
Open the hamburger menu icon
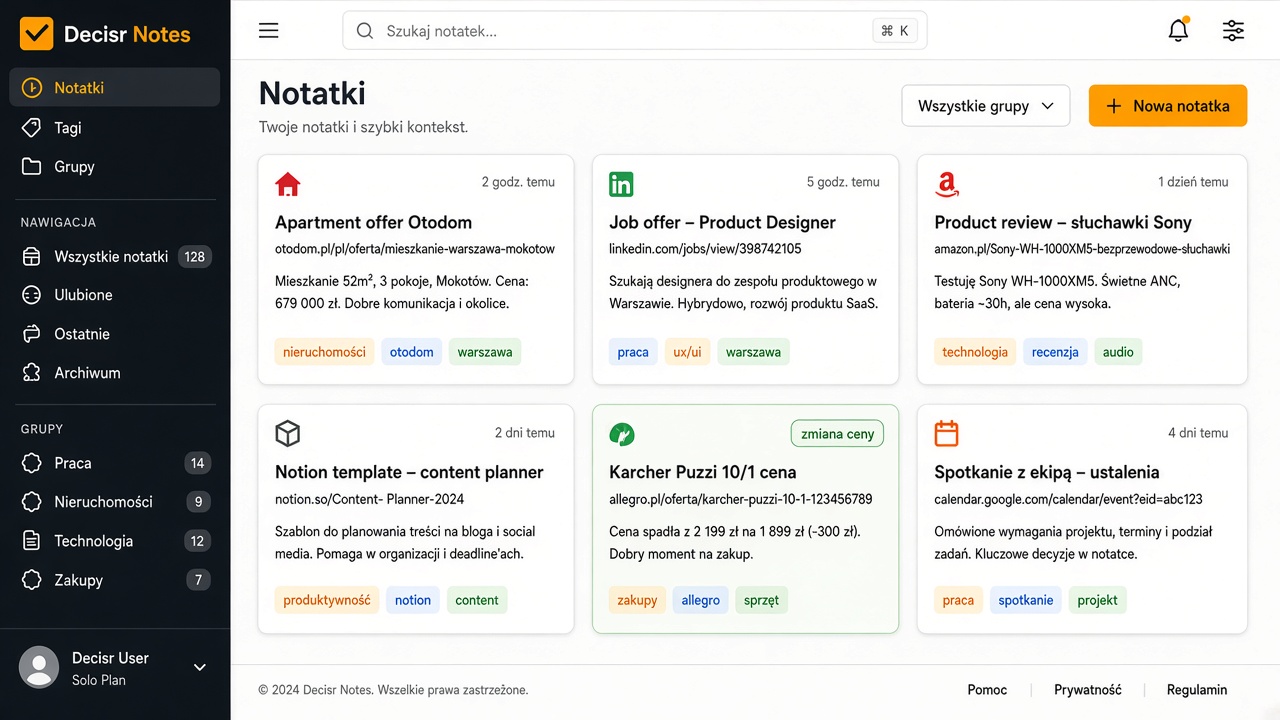pos(268,31)
